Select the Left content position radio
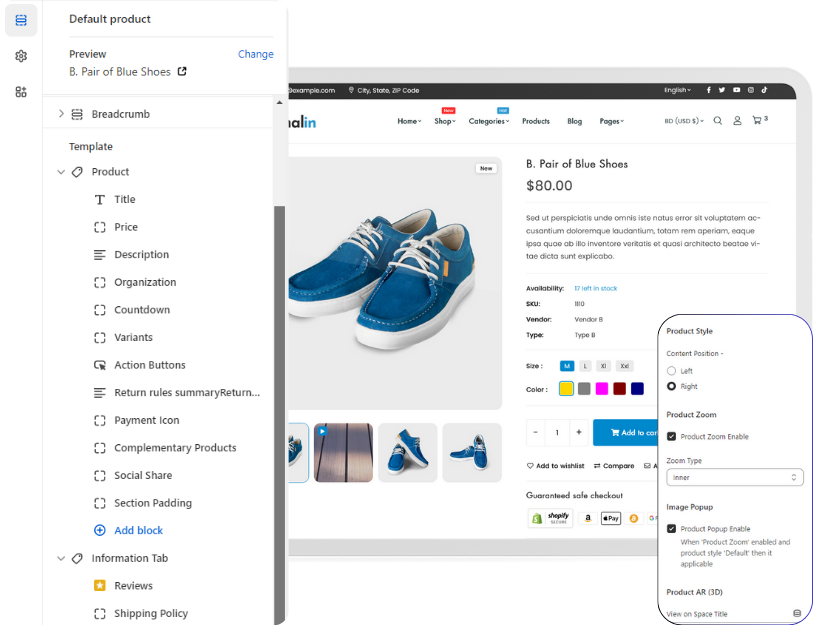The height and width of the screenshot is (625, 813). (671, 371)
